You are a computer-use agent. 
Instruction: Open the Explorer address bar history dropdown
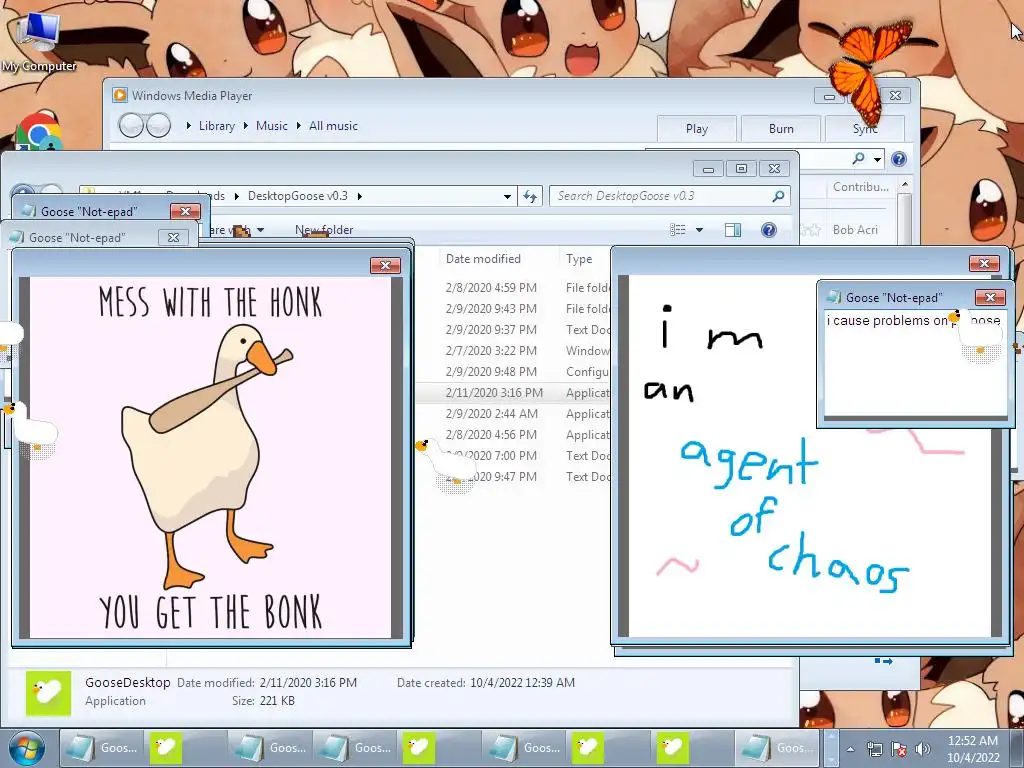click(507, 196)
